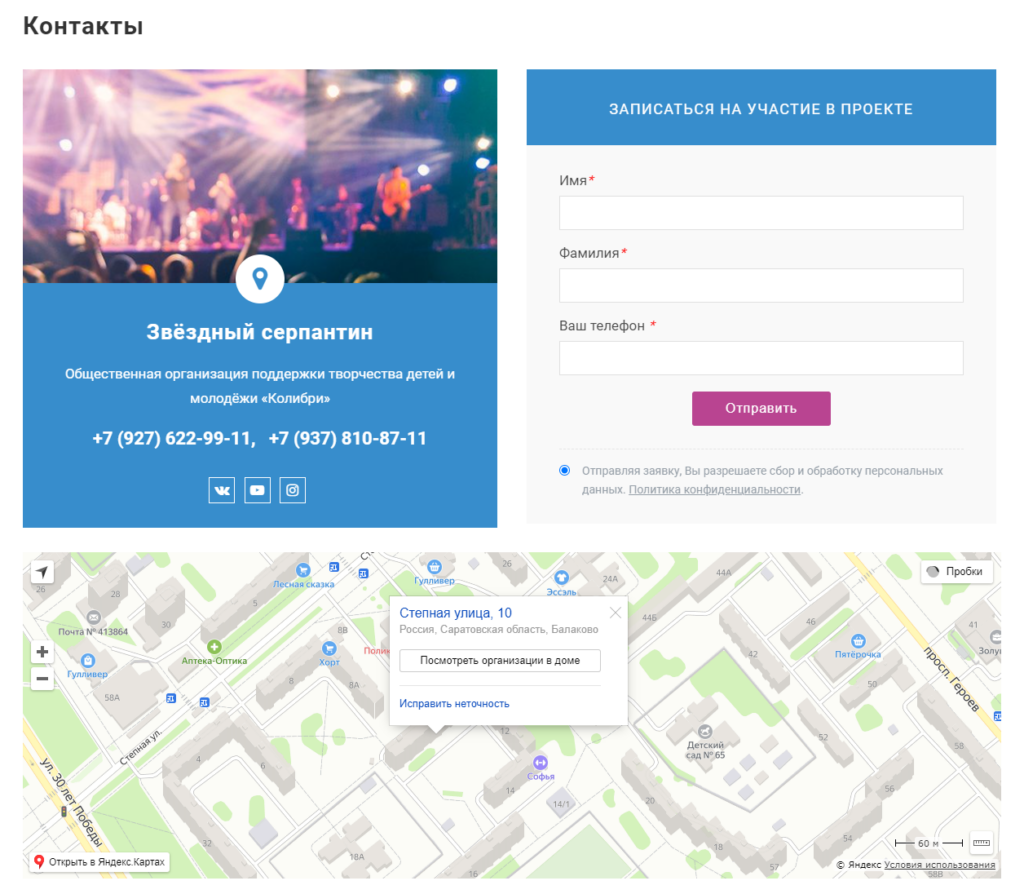Click the Аптека-Оптика pharmacy marker

click(214, 647)
